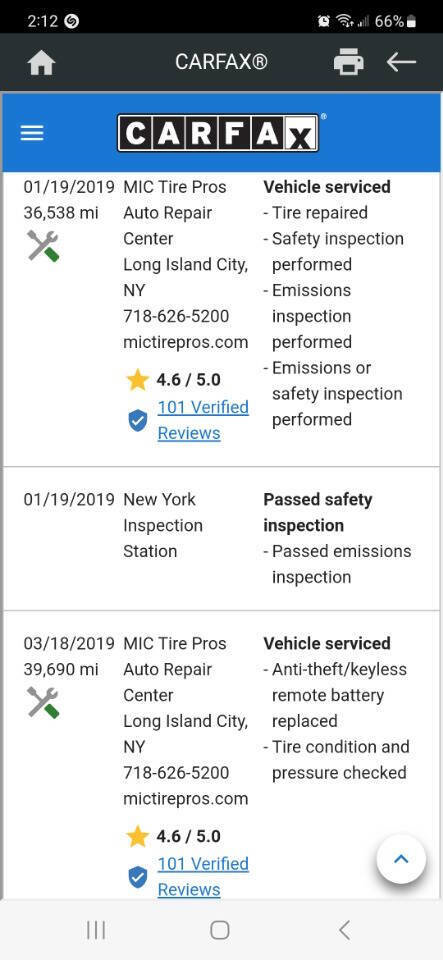Open the hamburger menu in Carfax banner
Screen dimensions: 443x960
coord(32,133)
